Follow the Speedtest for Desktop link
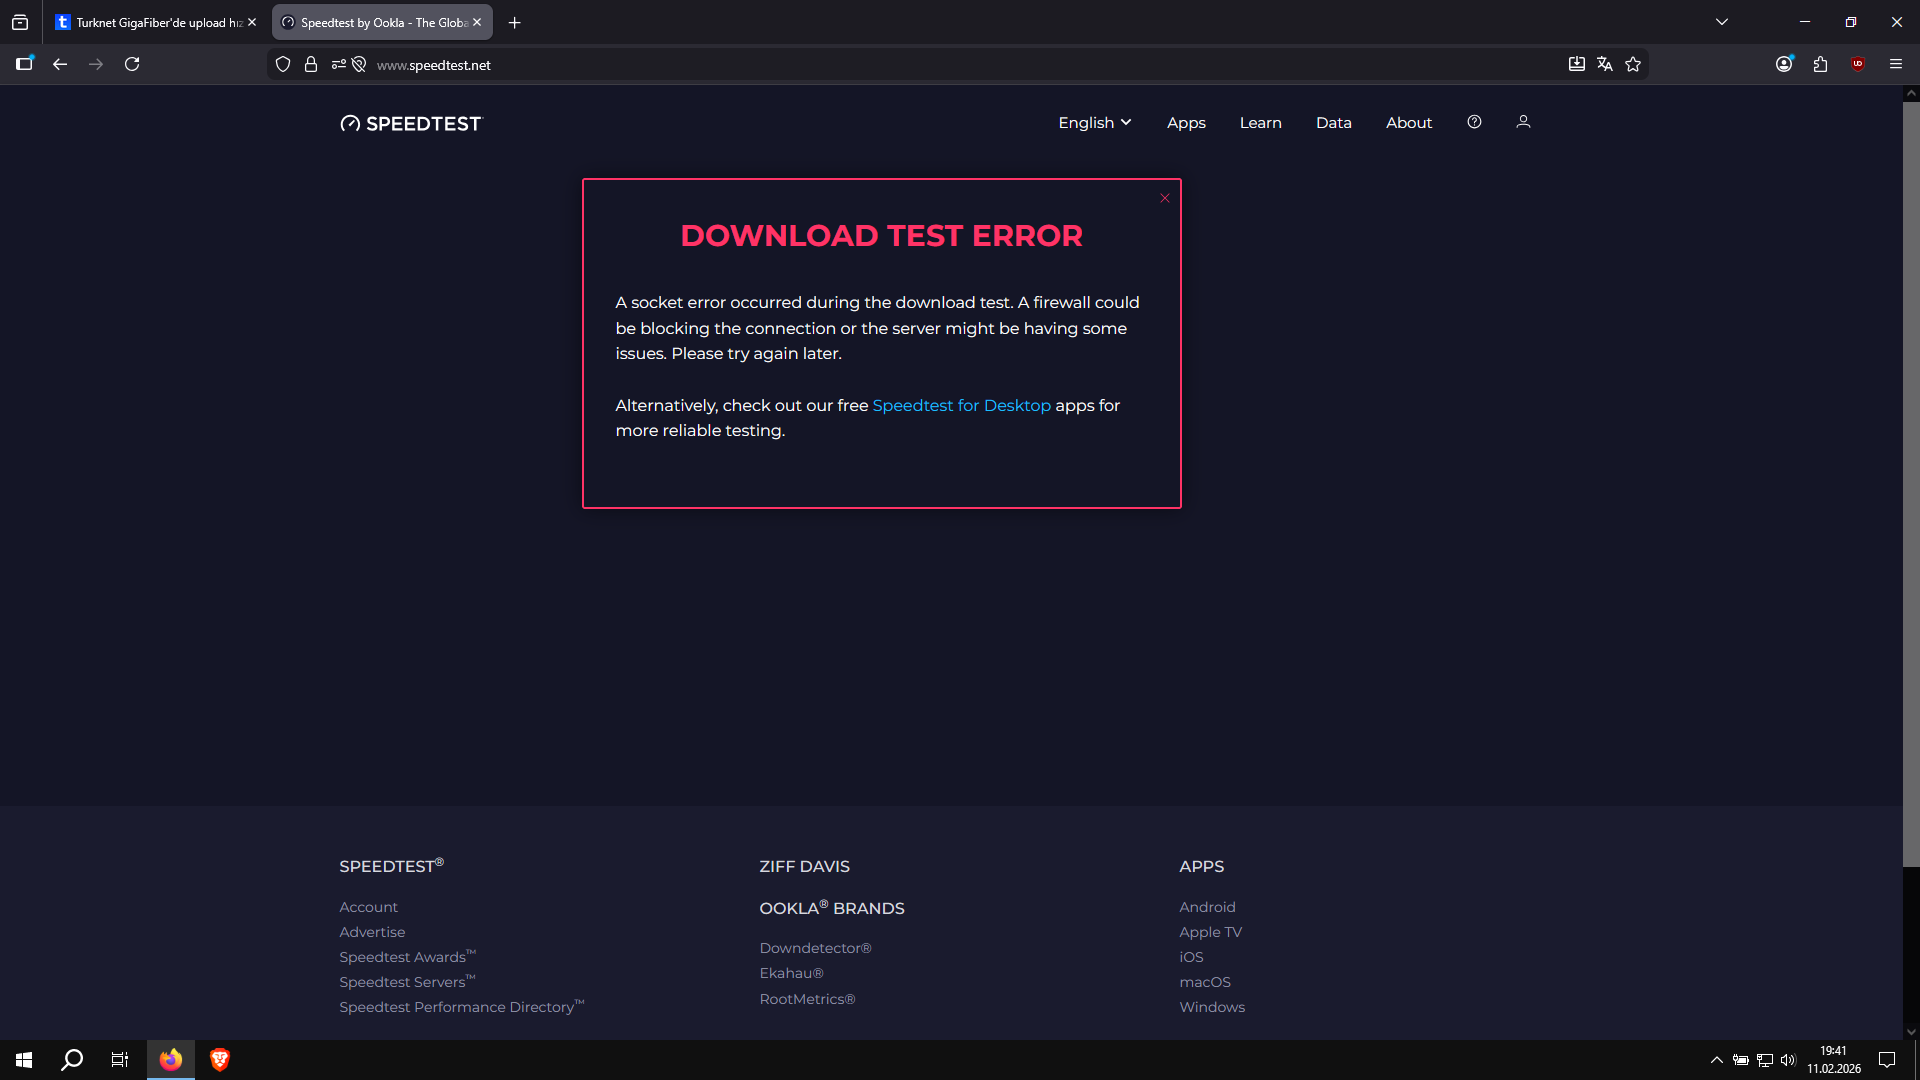This screenshot has height=1080, width=1920. (961, 405)
